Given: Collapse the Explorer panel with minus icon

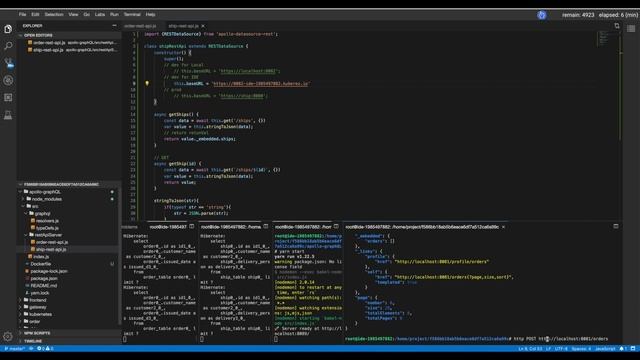Looking at the screenshot, I should (114, 25).
